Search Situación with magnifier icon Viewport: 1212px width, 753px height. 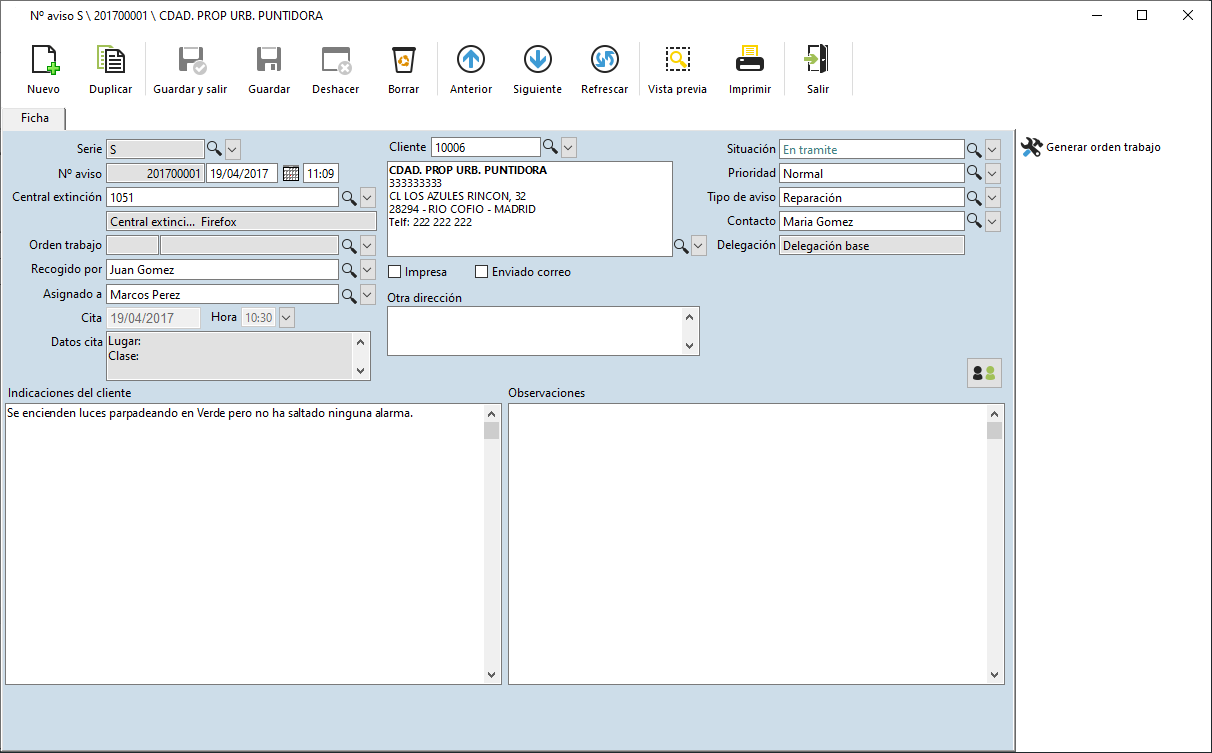pyautogui.click(x=974, y=149)
